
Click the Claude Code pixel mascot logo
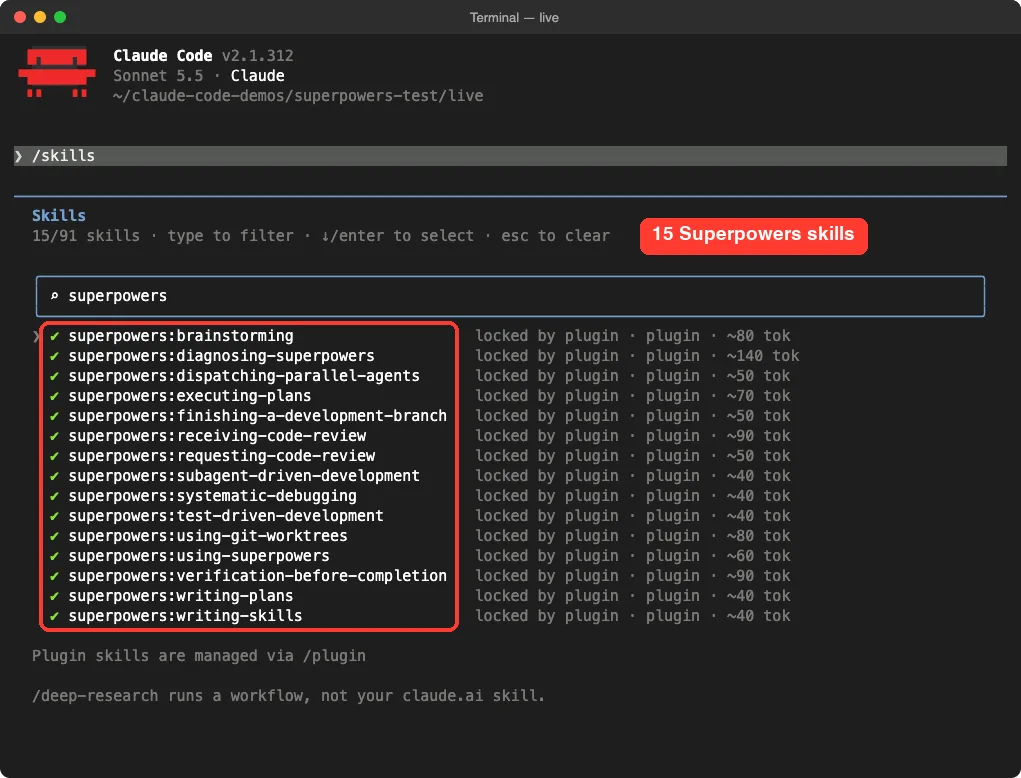click(57, 72)
